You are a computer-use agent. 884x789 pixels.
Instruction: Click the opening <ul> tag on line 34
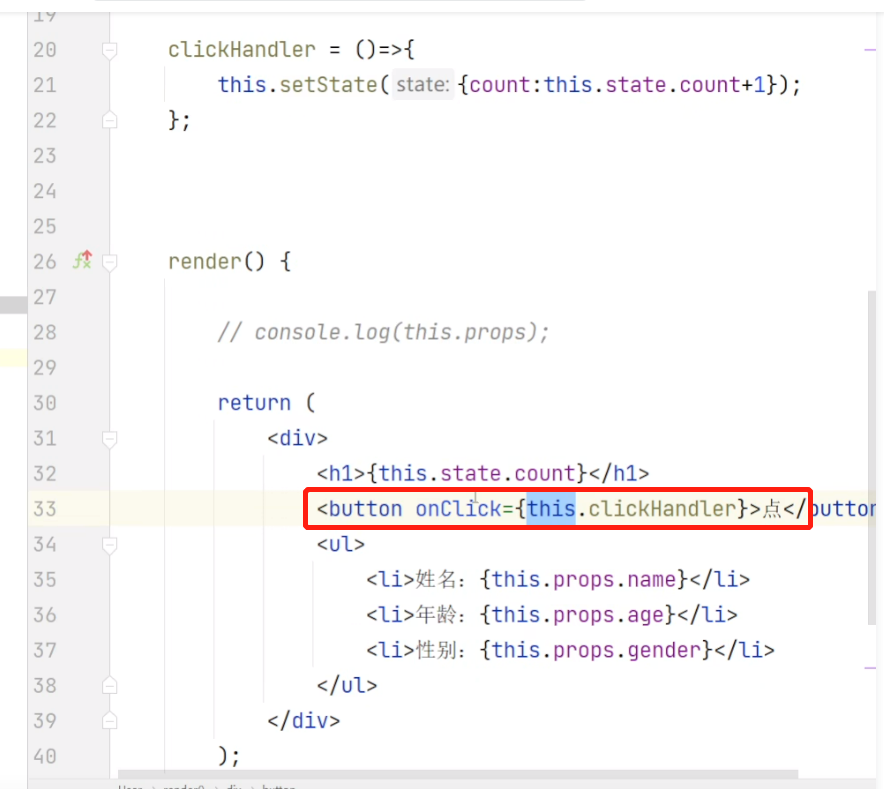click(x=341, y=544)
